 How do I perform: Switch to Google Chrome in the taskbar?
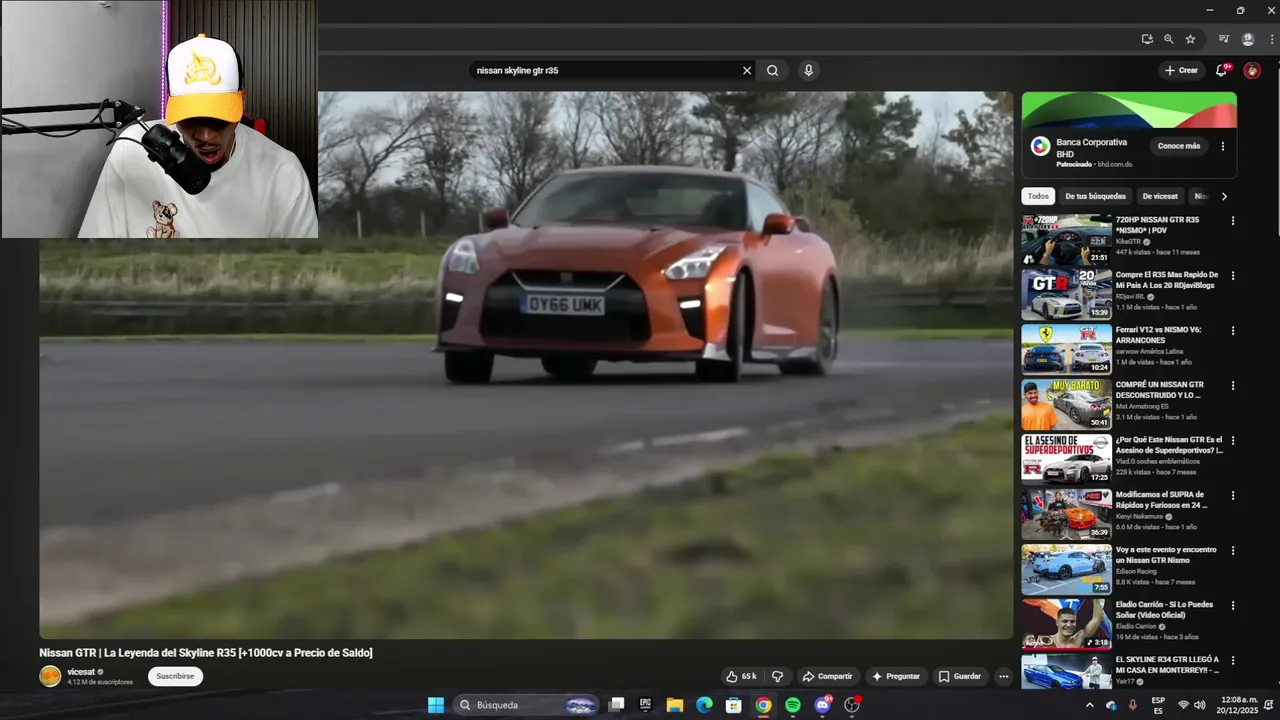763,705
